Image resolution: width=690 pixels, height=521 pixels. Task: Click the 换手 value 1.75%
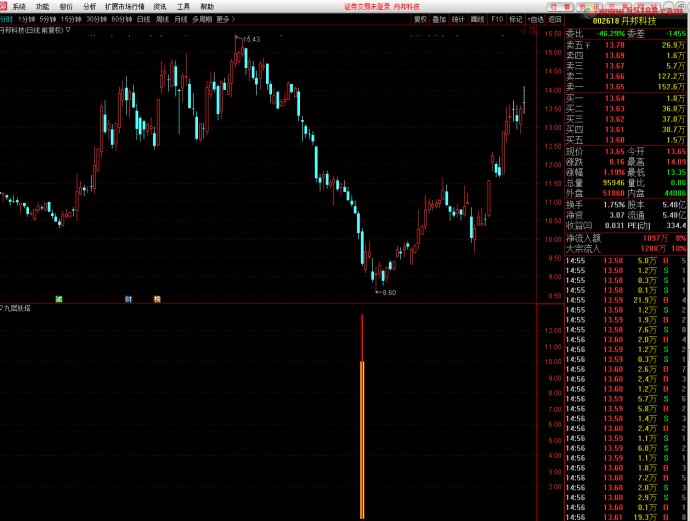tap(614, 205)
